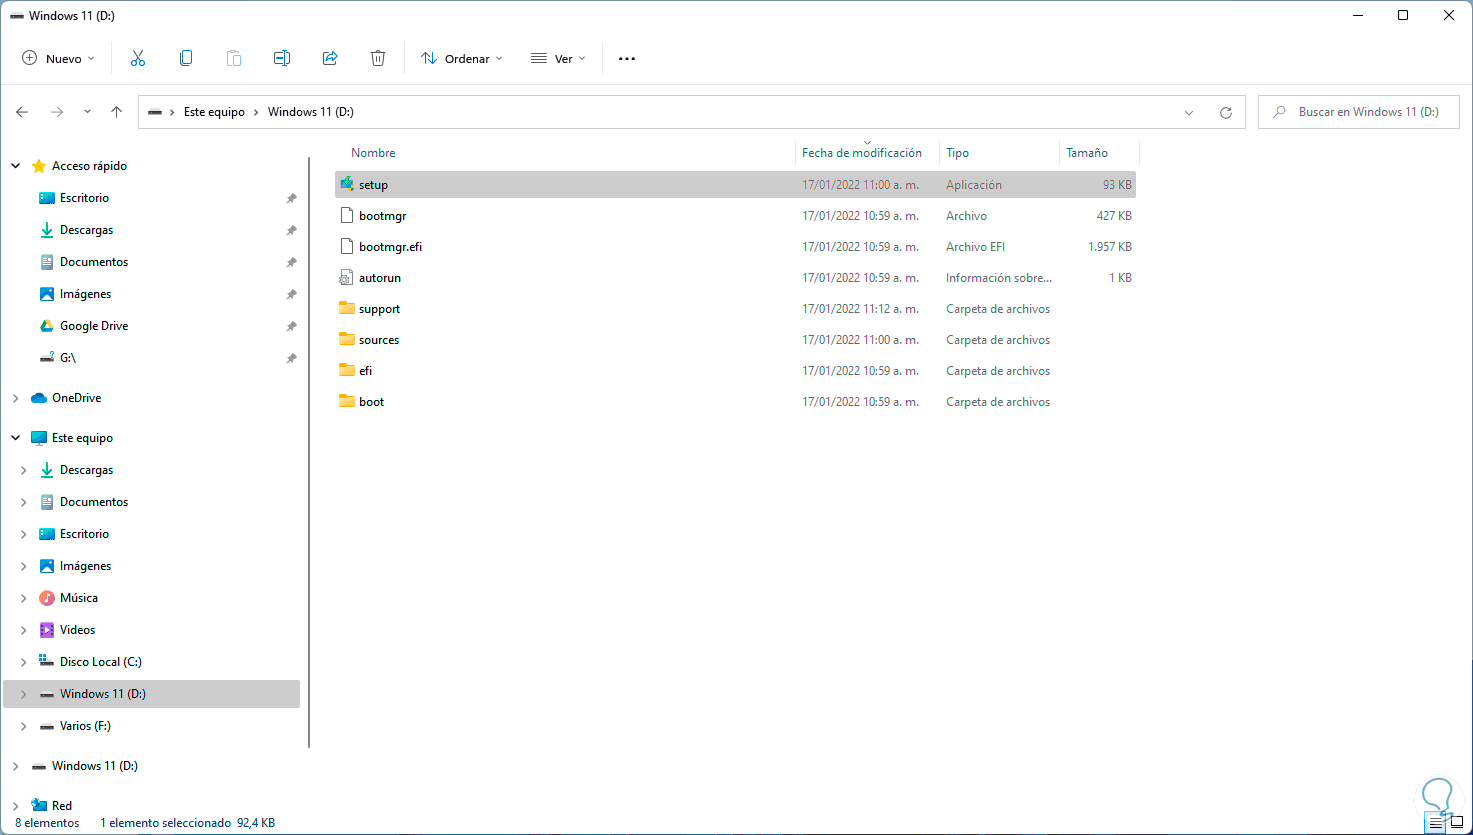Open G:\ drive in quick access
The height and width of the screenshot is (835, 1473).
pyautogui.click(x=68, y=358)
